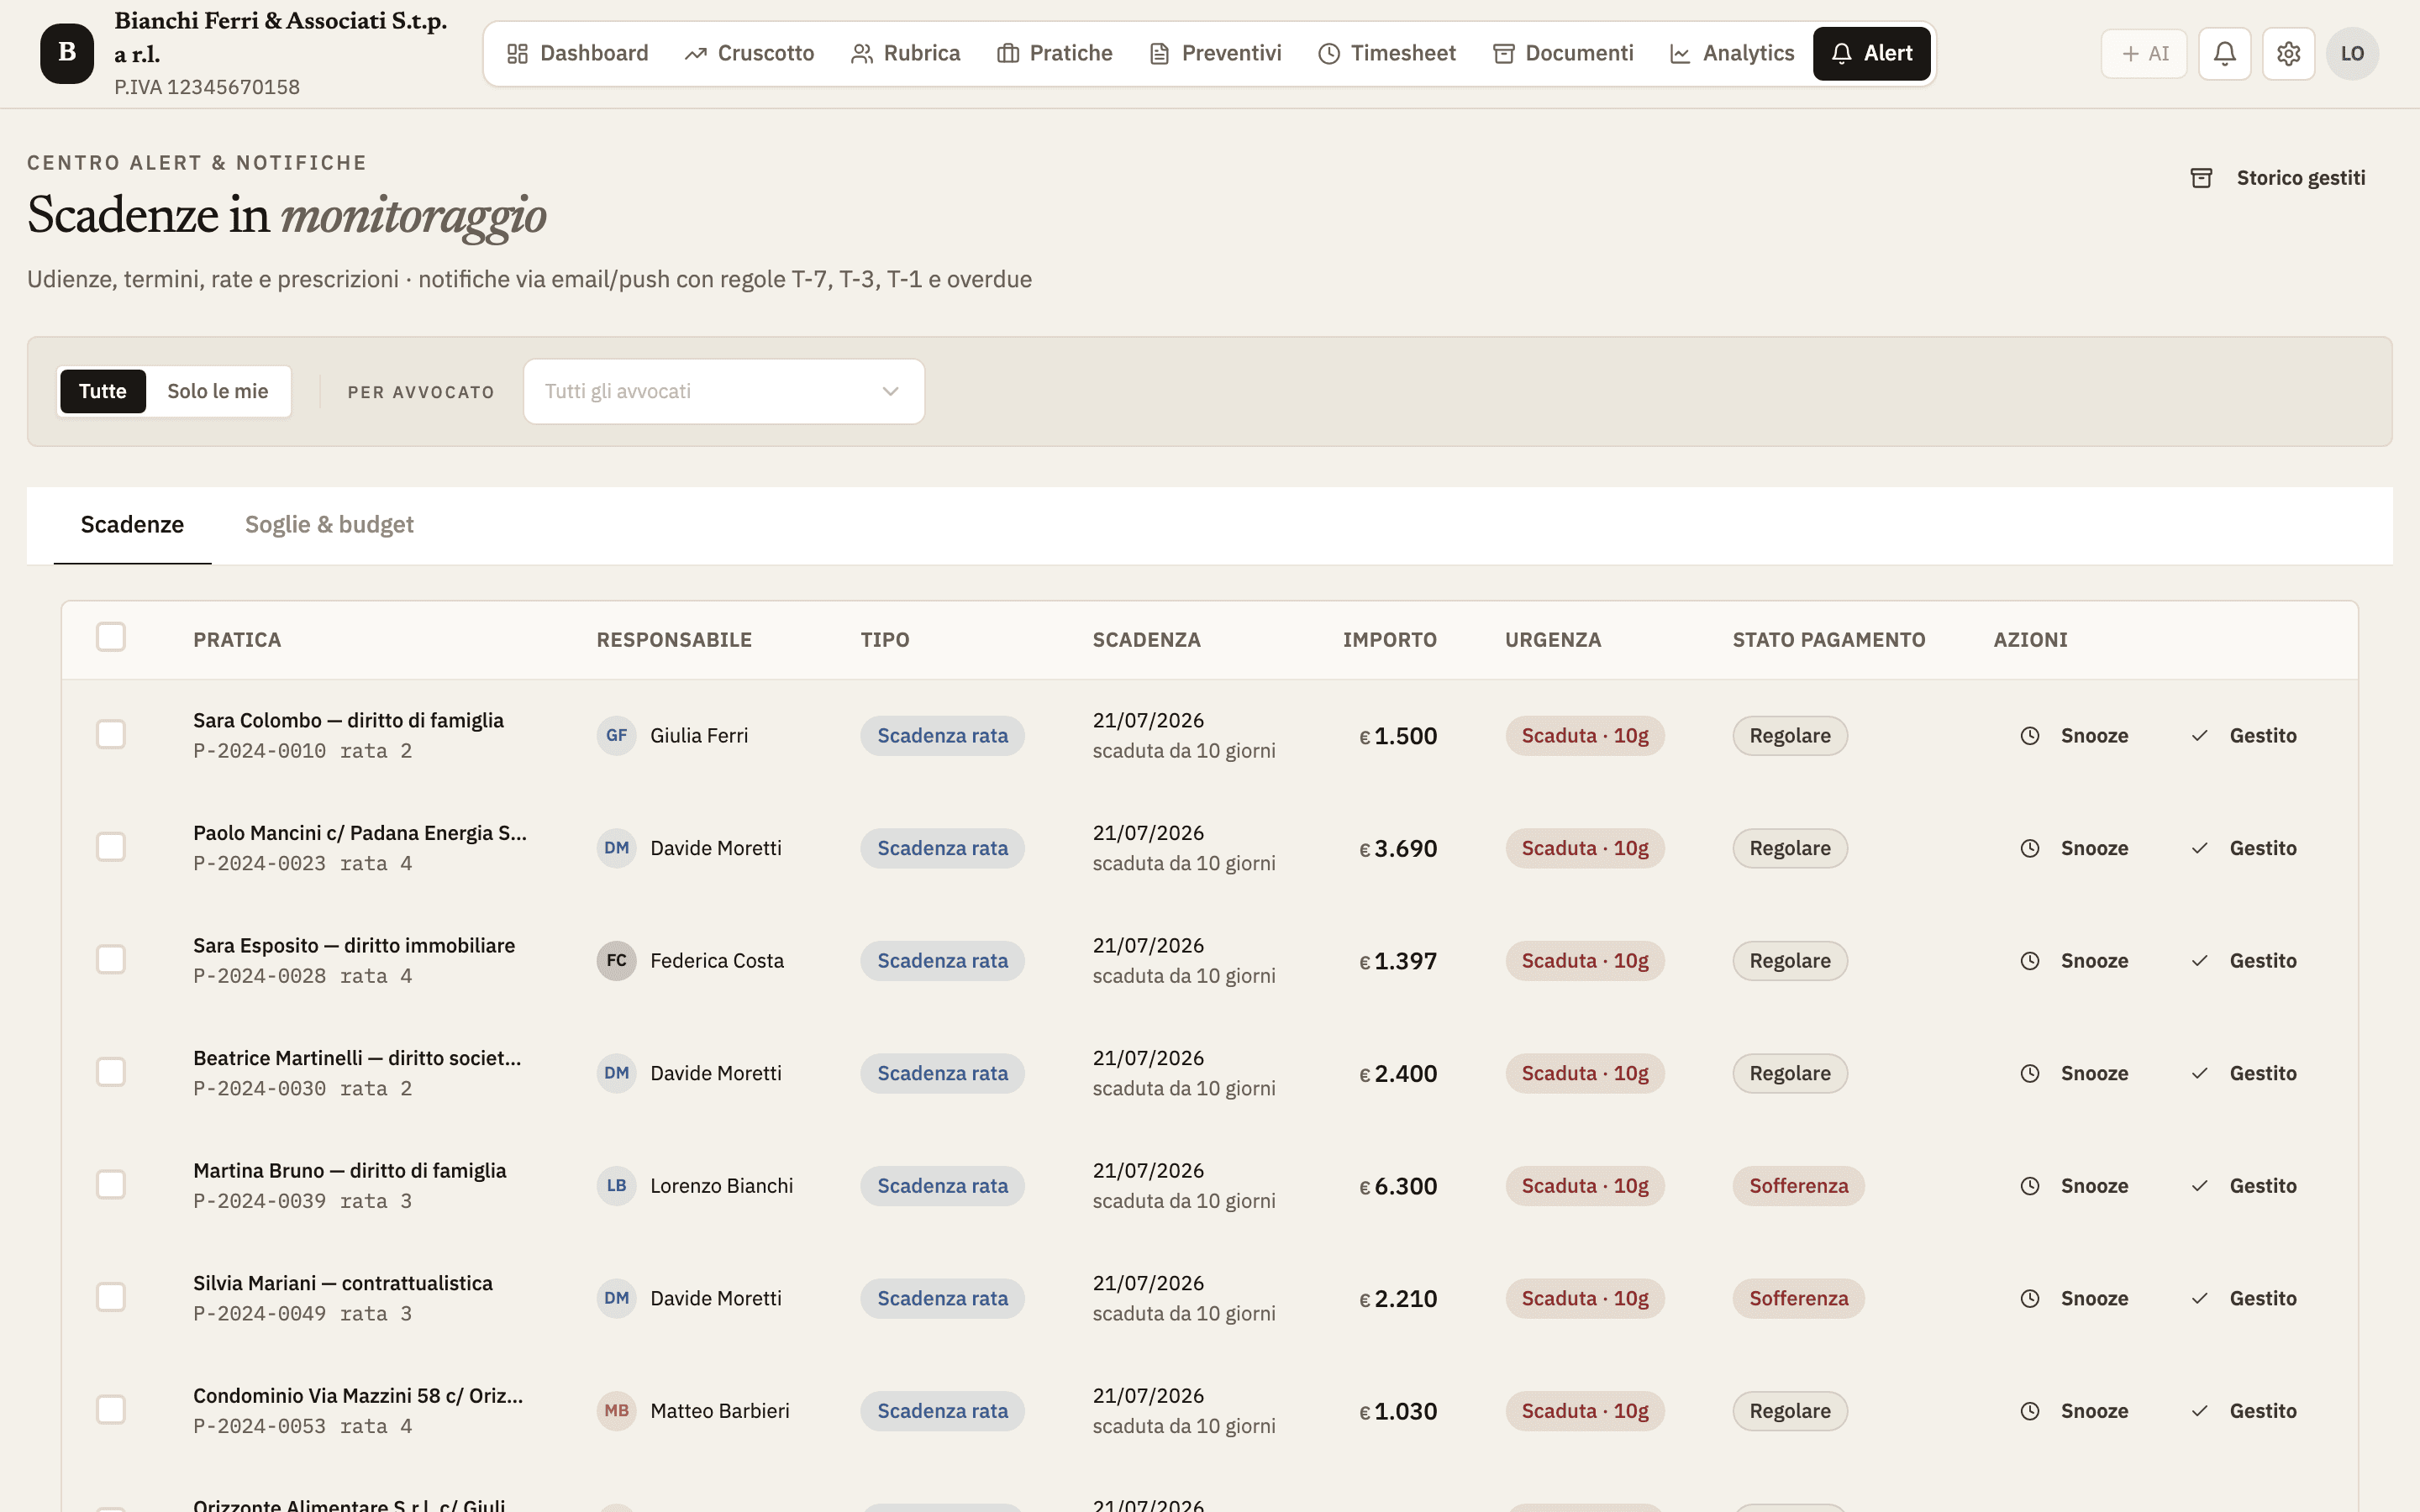This screenshot has height=1512, width=2420.
Task: Toggle select-all checkbox in table header
Action: [111, 637]
